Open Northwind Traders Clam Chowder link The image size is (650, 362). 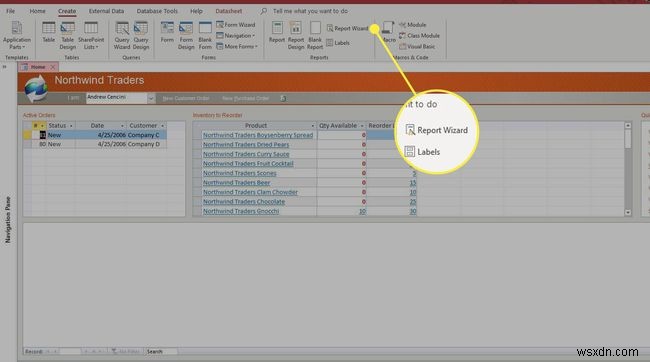pos(250,192)
